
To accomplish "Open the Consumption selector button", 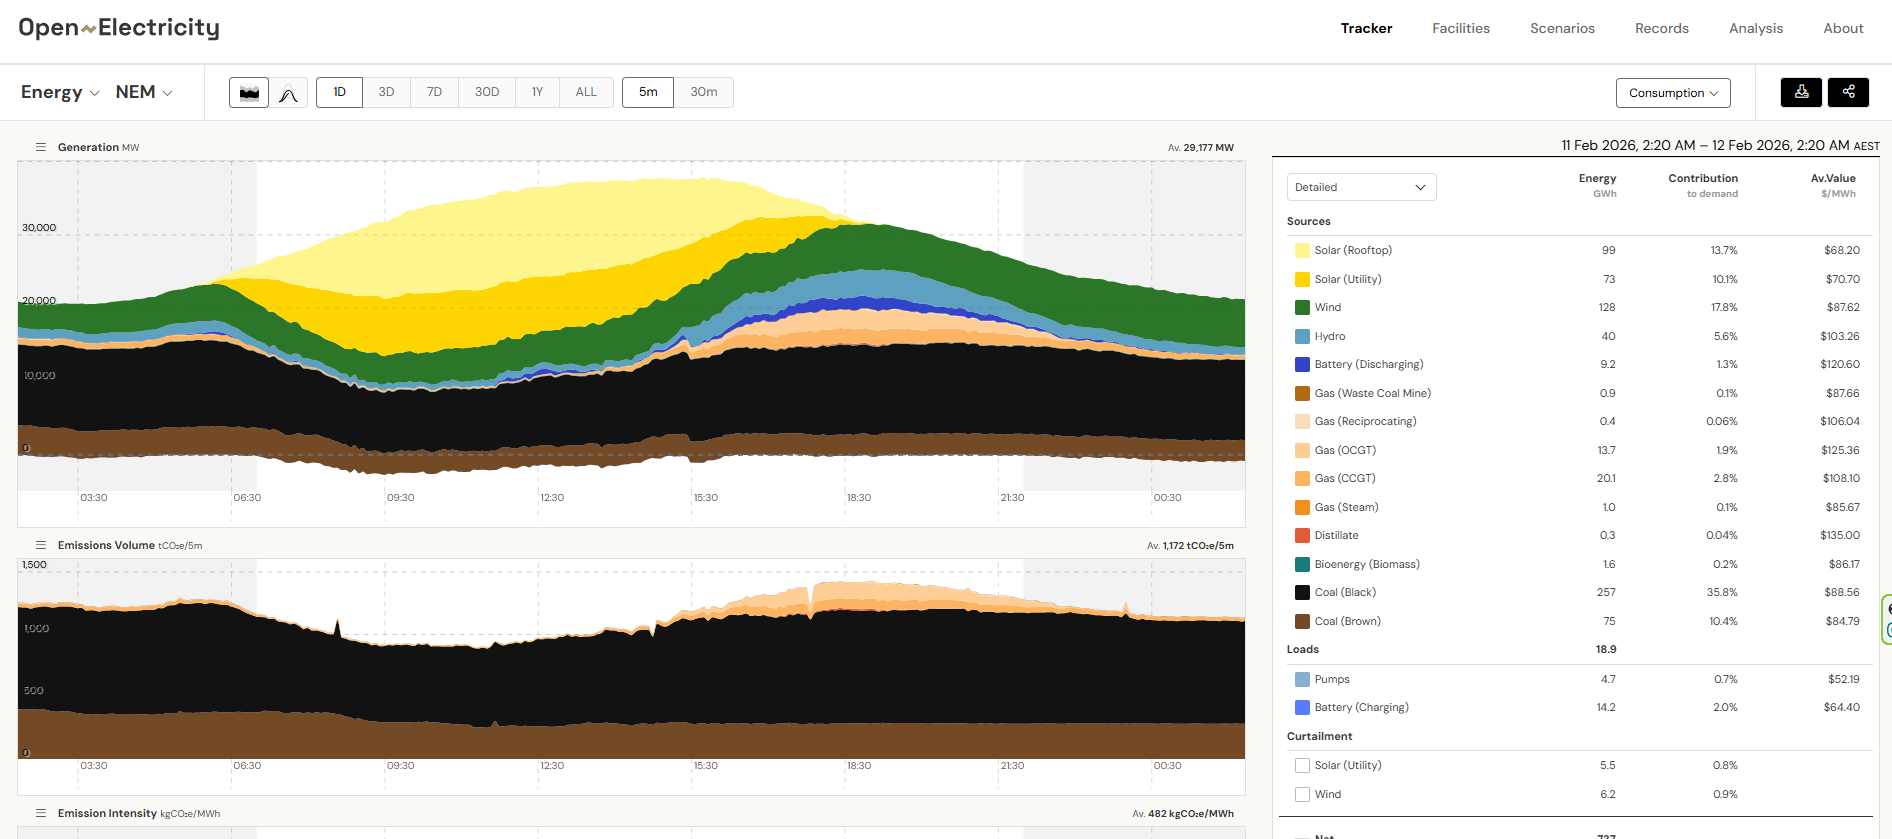I will (x=1672, y=93).
